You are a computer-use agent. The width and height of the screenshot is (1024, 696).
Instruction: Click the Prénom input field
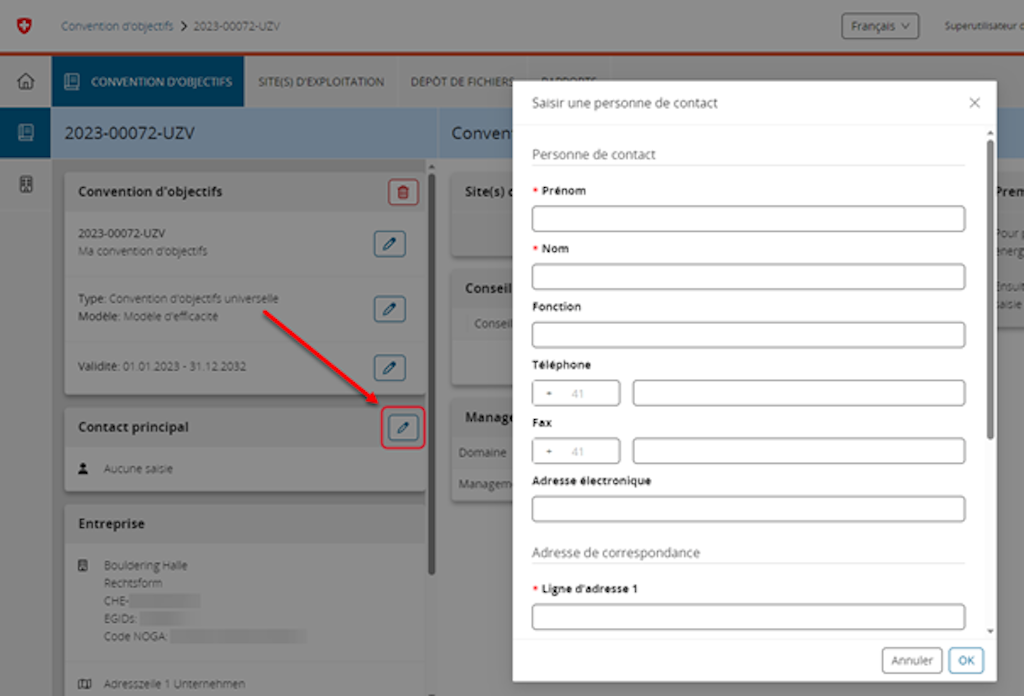click(x=748, y=219)
